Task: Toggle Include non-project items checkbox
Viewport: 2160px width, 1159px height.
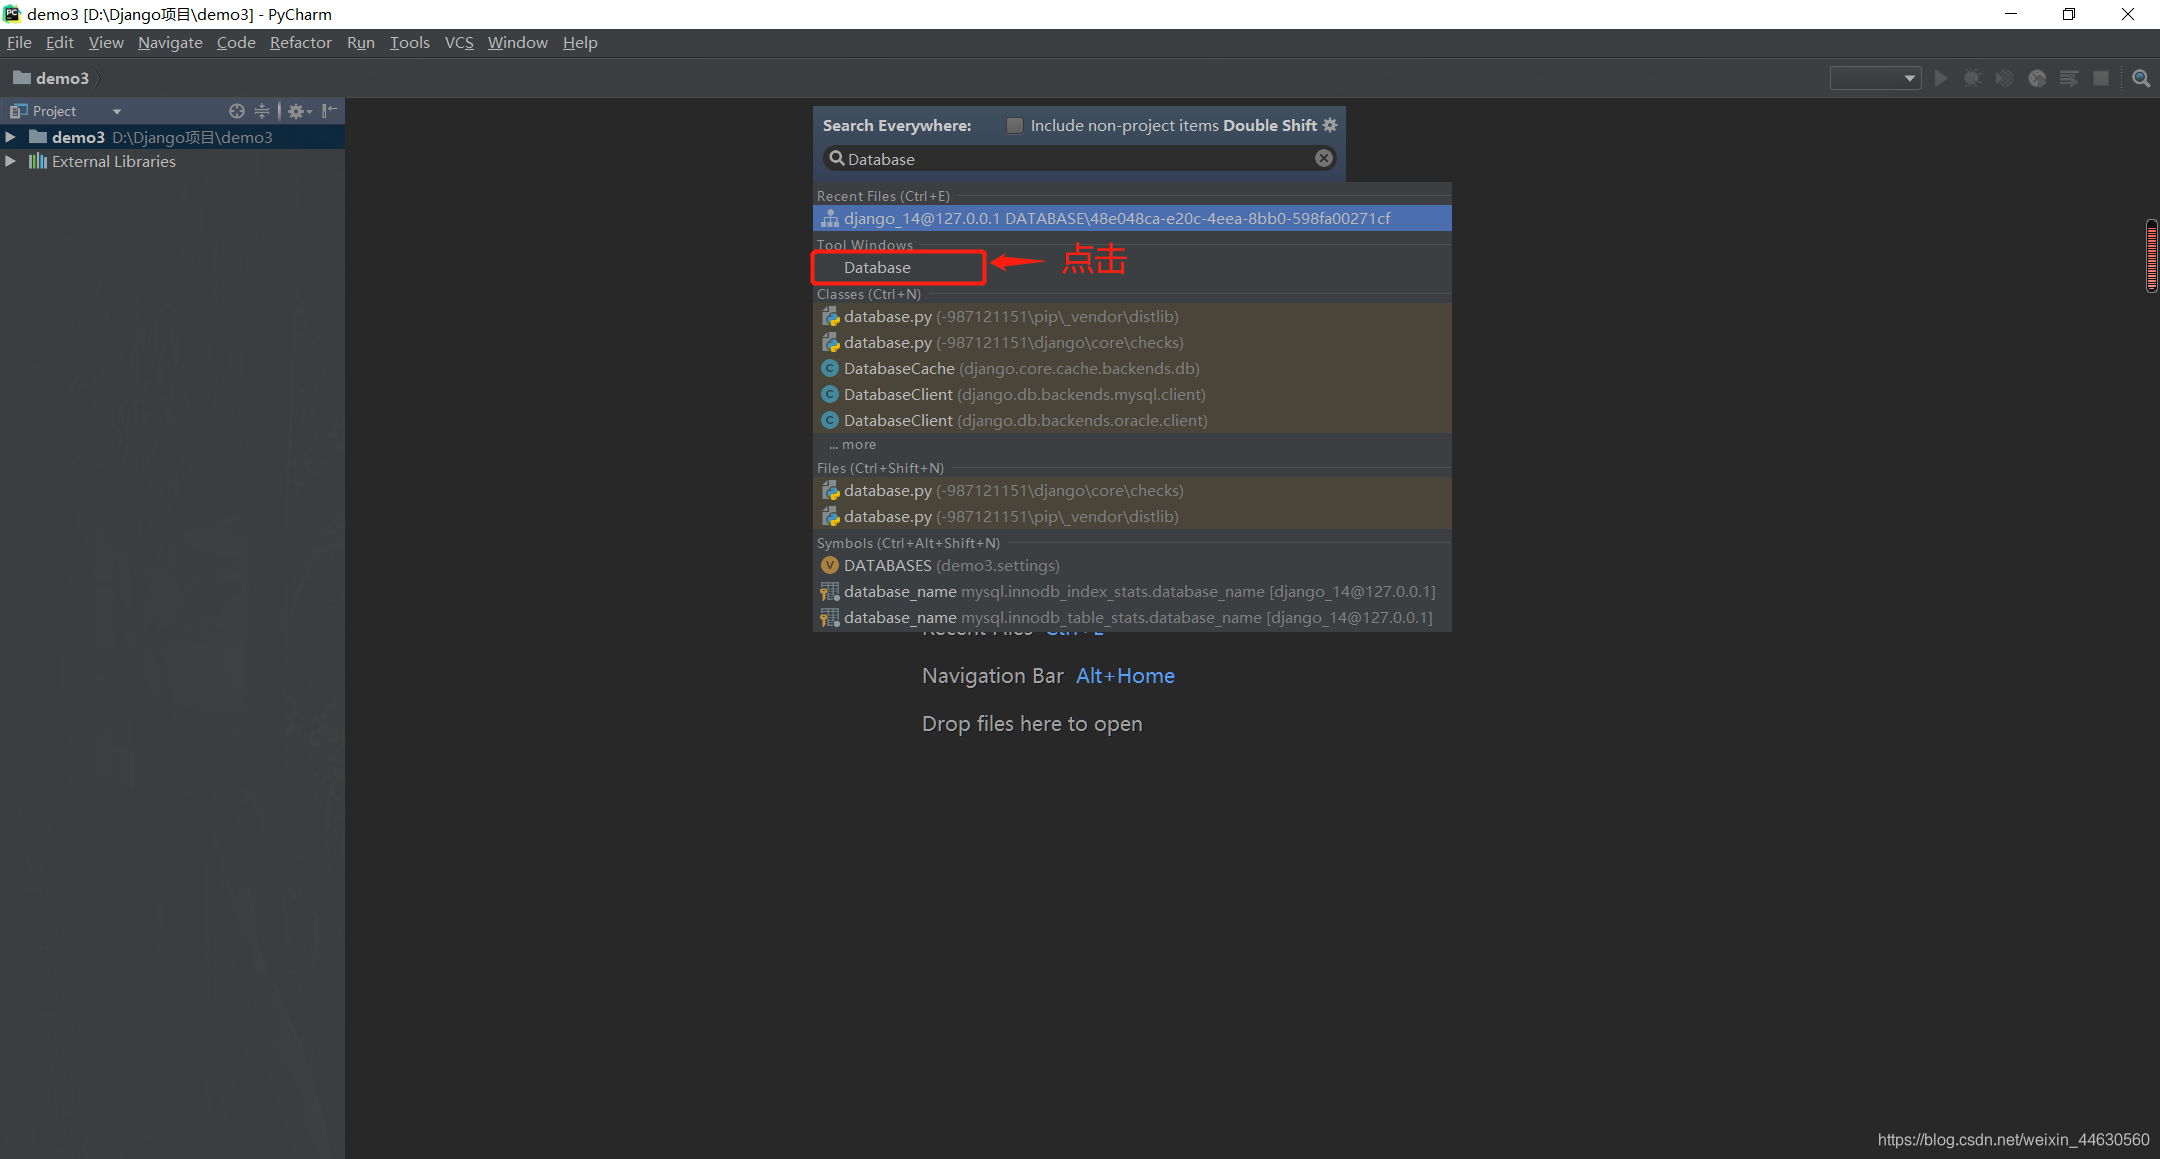Action: [x=1015, y=125]
